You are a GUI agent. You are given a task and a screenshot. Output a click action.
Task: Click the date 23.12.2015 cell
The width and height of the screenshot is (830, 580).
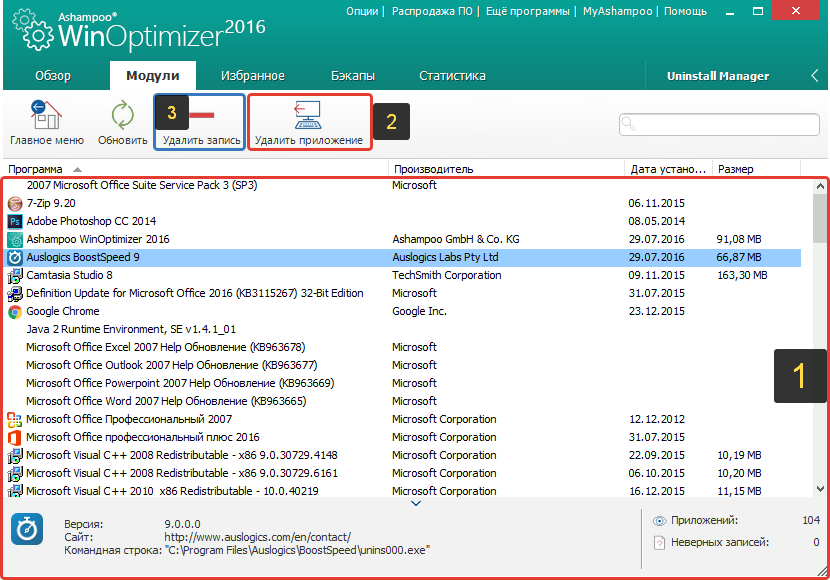pos(656,311)
